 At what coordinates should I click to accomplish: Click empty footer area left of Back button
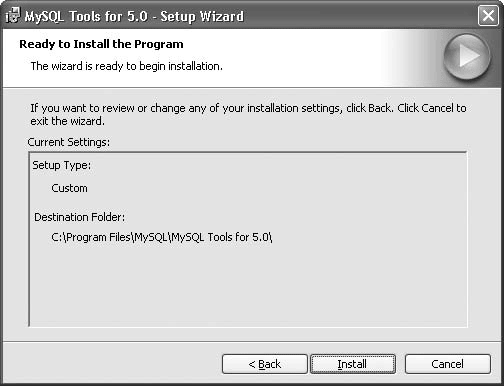(112, 363)
